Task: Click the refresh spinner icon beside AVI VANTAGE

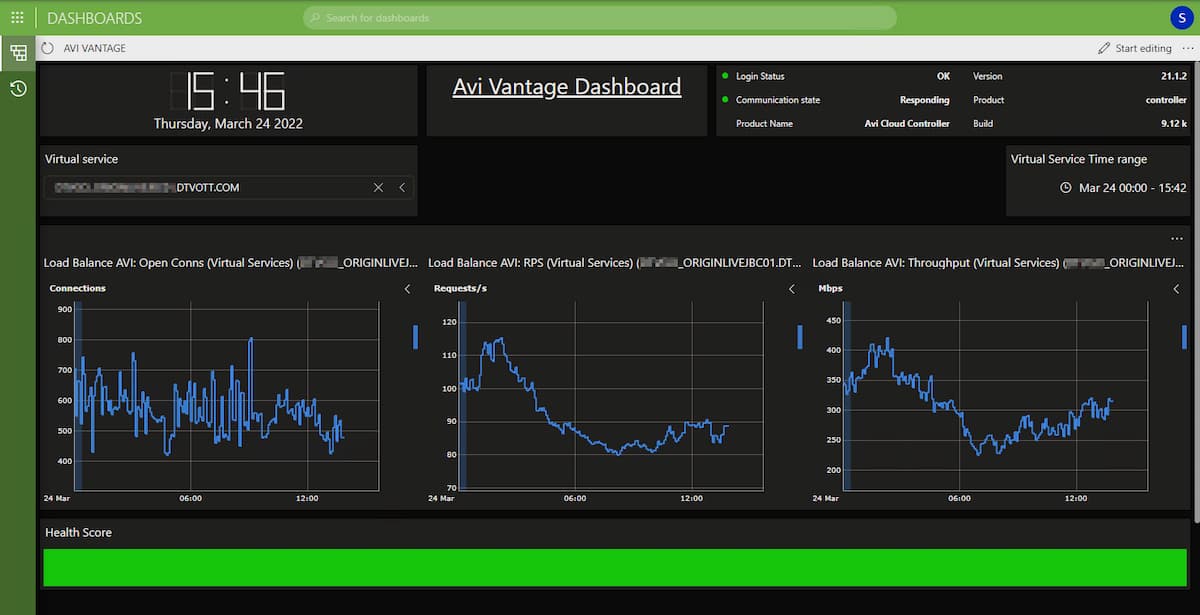Action: point(47,48)
